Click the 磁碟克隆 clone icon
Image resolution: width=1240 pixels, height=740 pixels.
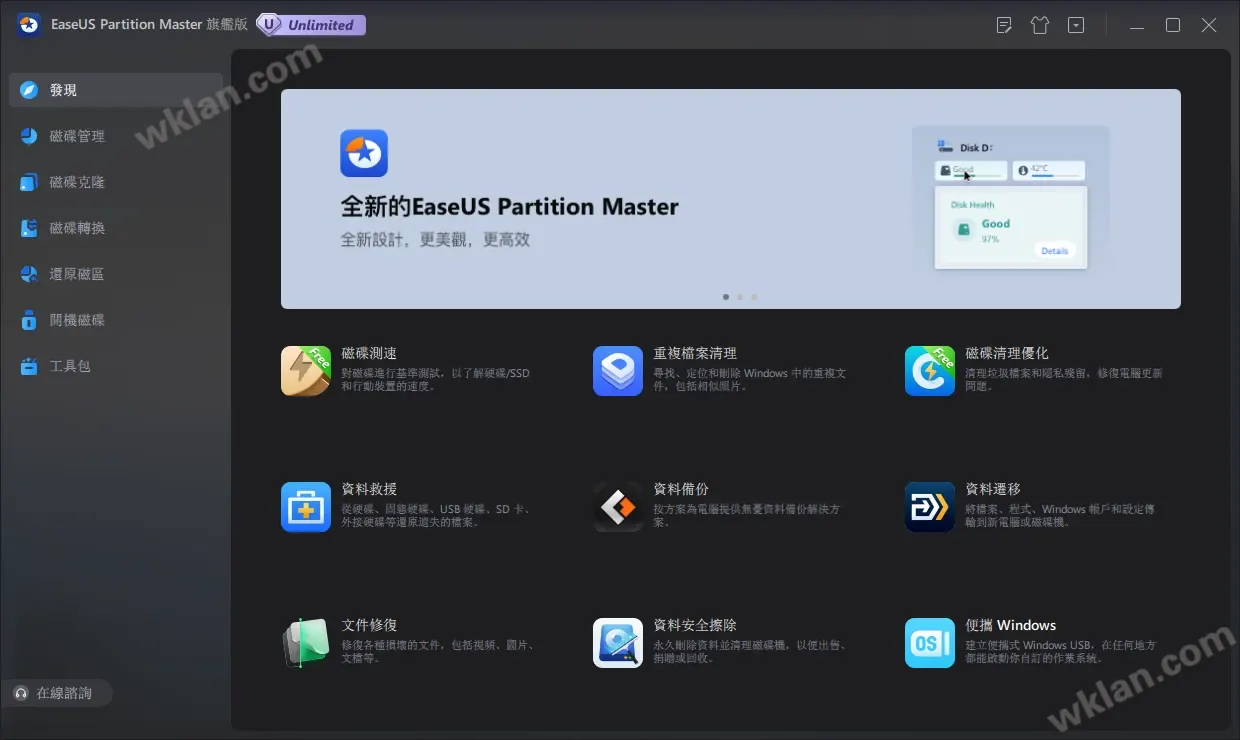point(29,182)
